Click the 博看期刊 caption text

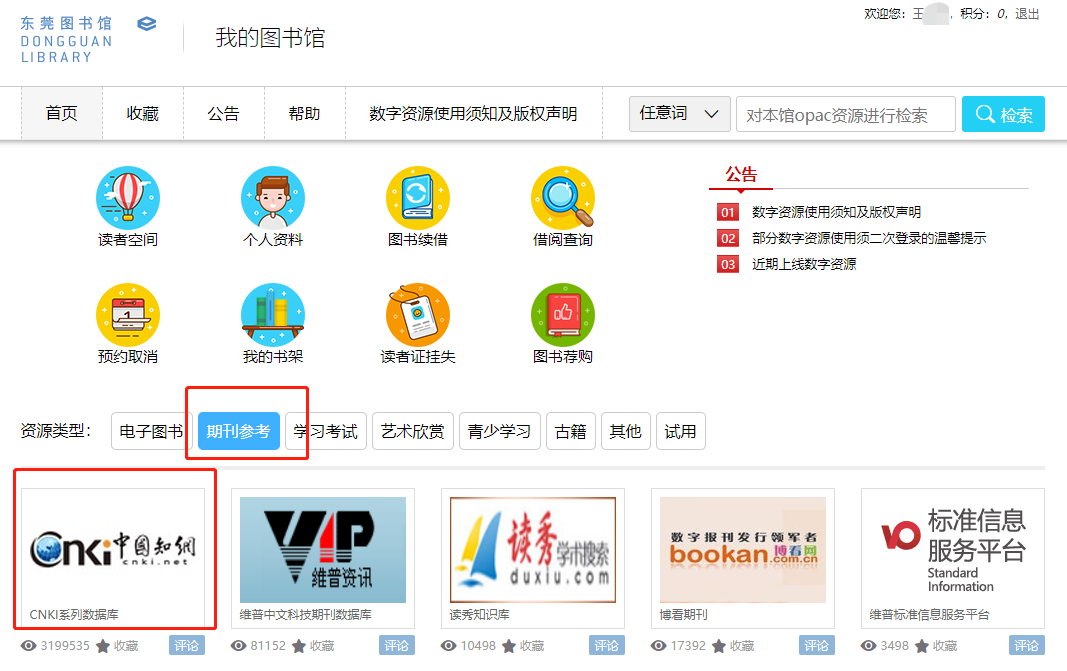683,615
